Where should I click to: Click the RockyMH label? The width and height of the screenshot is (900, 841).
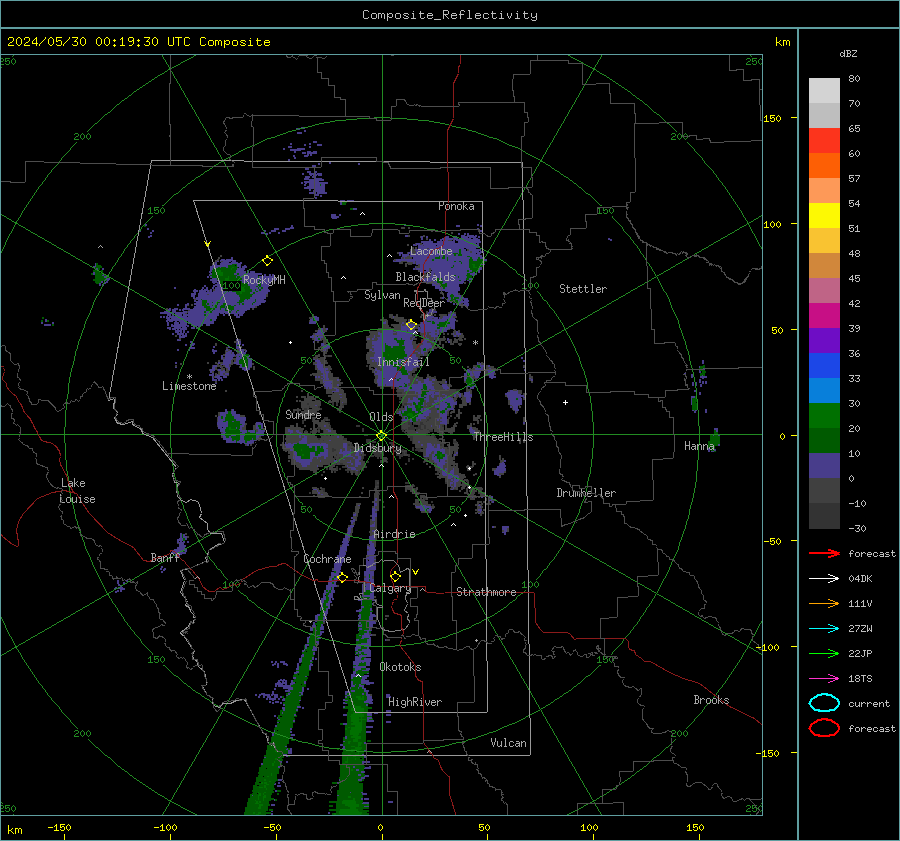pos(264,280)
